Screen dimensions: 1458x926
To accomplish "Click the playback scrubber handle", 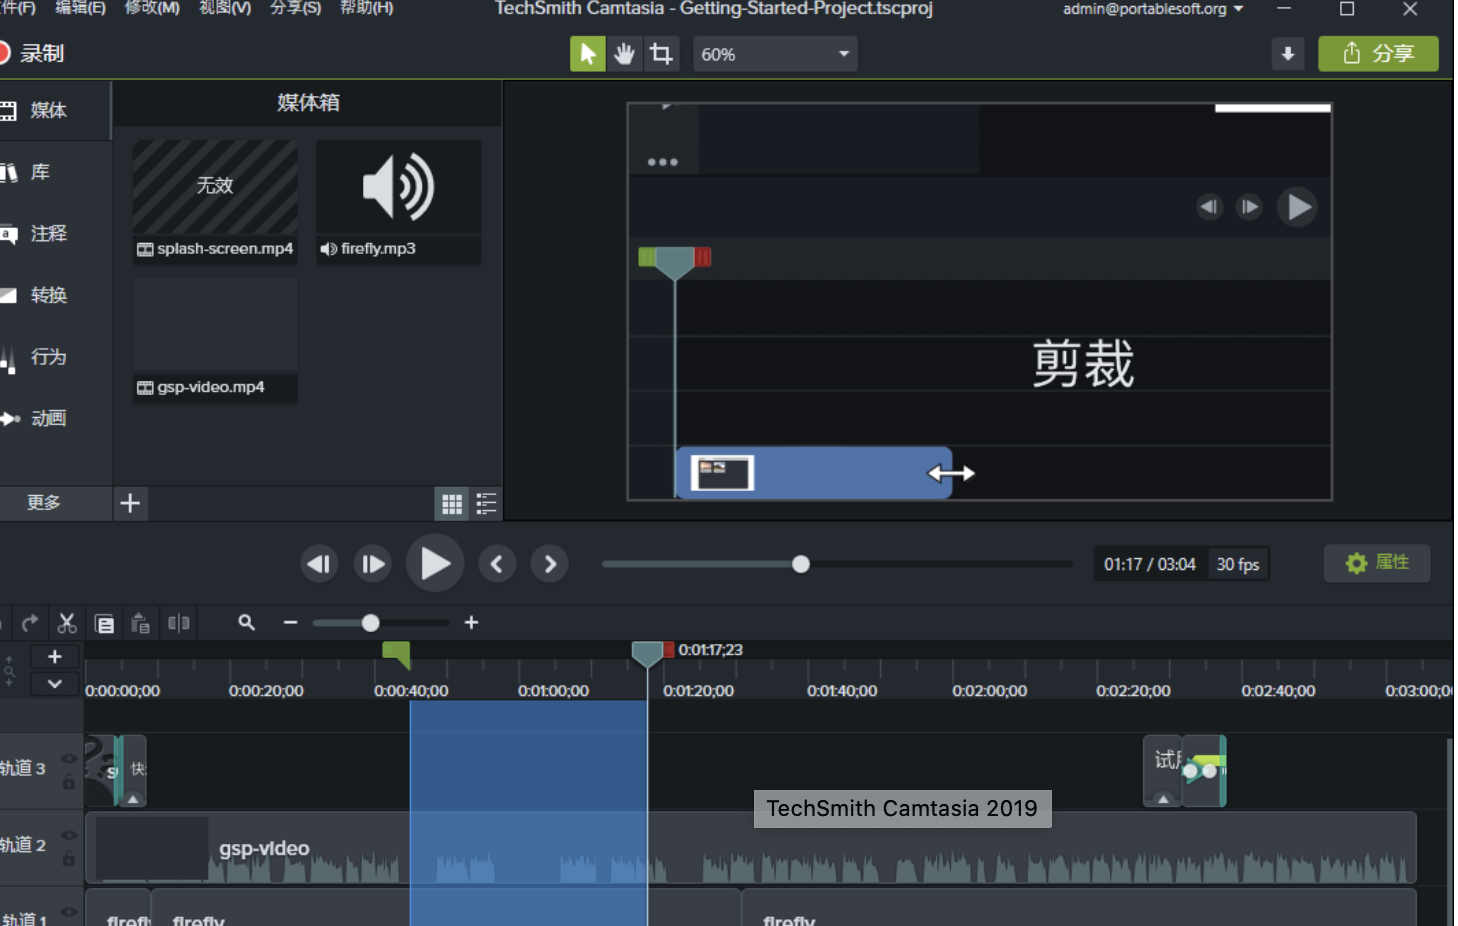I will coord(800,564).
